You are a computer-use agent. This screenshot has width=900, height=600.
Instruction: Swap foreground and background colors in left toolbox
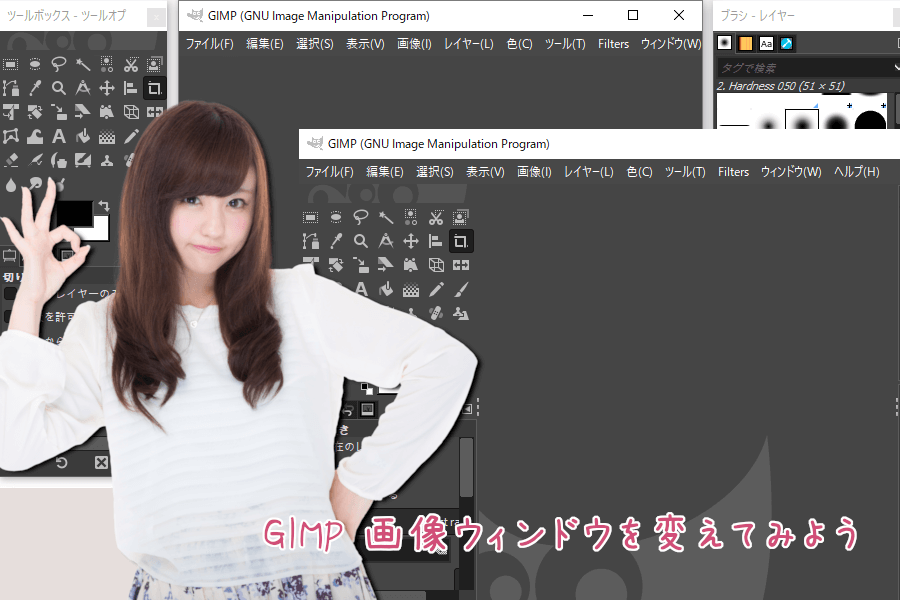click(103, 206)
